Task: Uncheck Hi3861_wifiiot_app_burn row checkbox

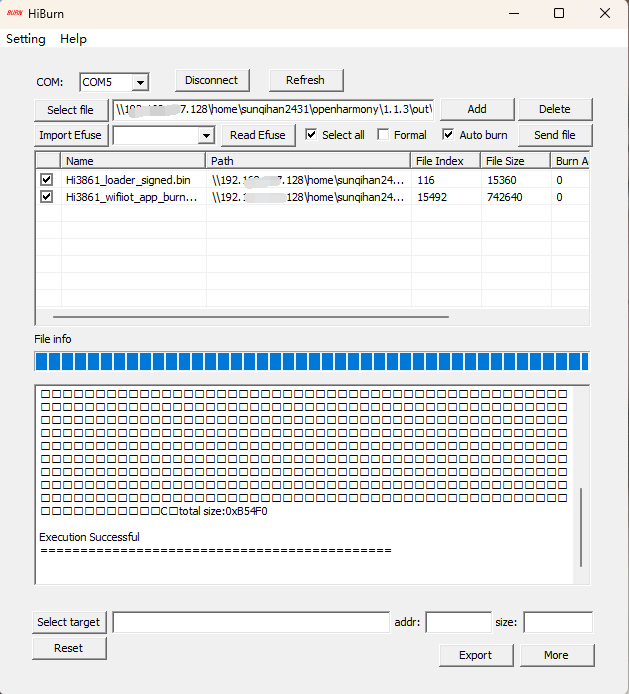Action: [46, 197]
